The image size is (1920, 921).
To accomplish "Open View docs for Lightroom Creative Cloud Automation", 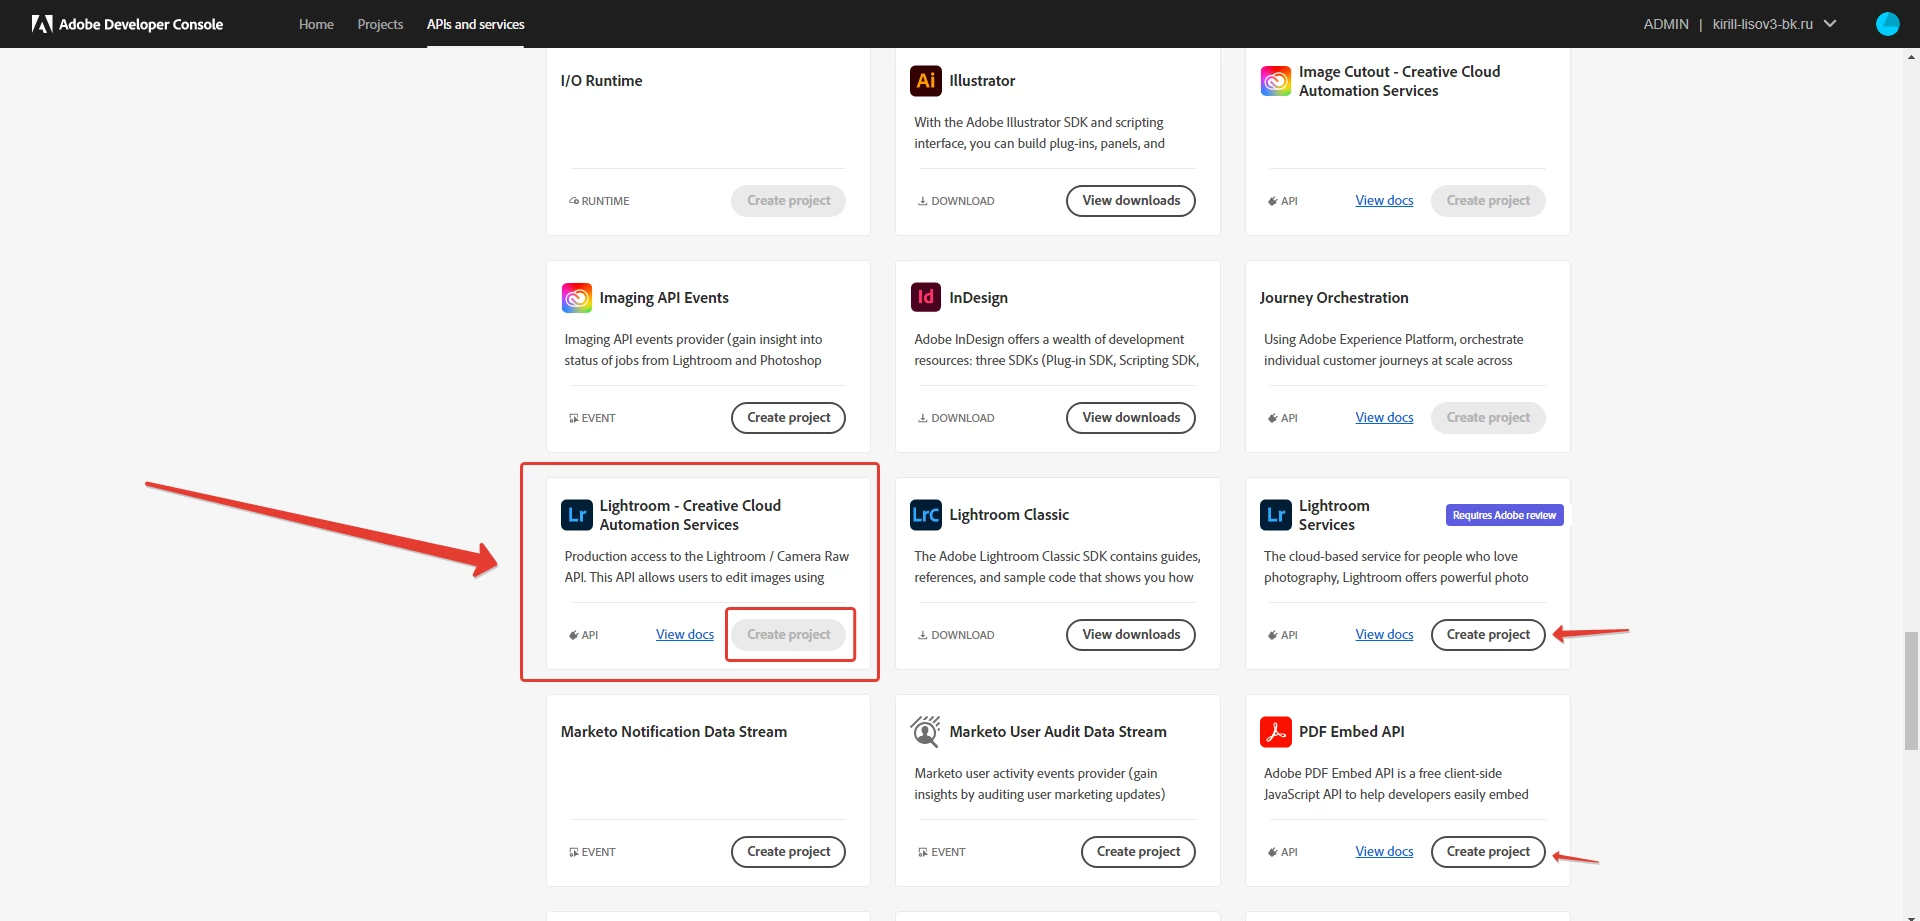I will pyautogui.click(x=685, y=635).
